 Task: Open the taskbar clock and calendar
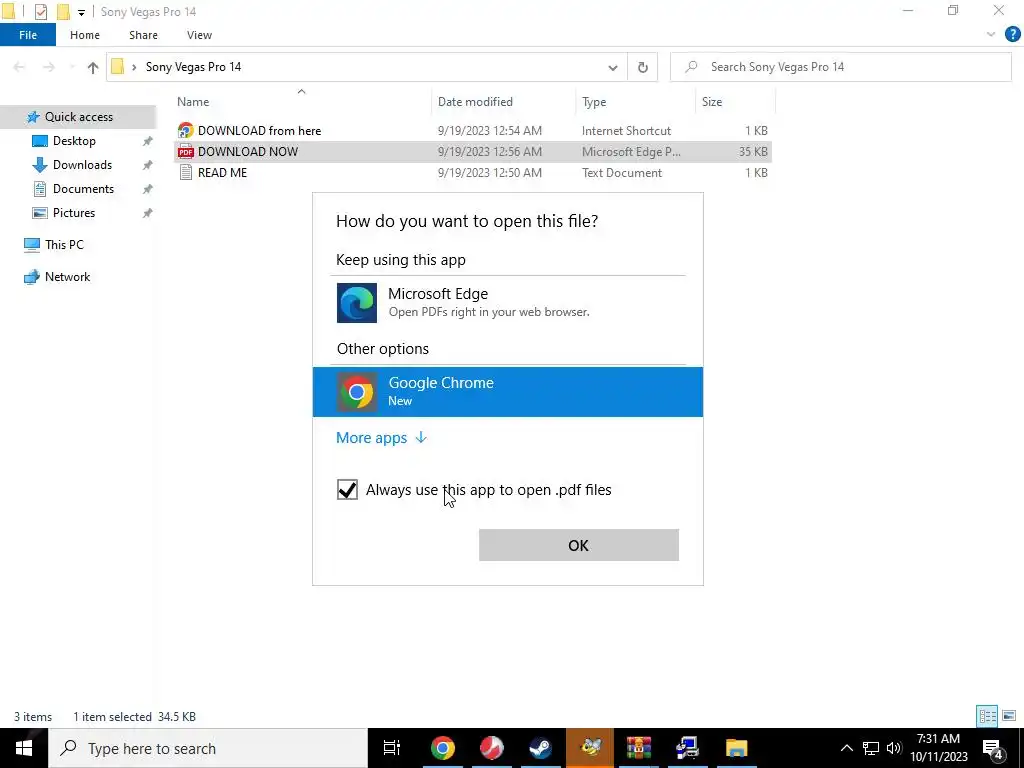[x=938, y=748]
